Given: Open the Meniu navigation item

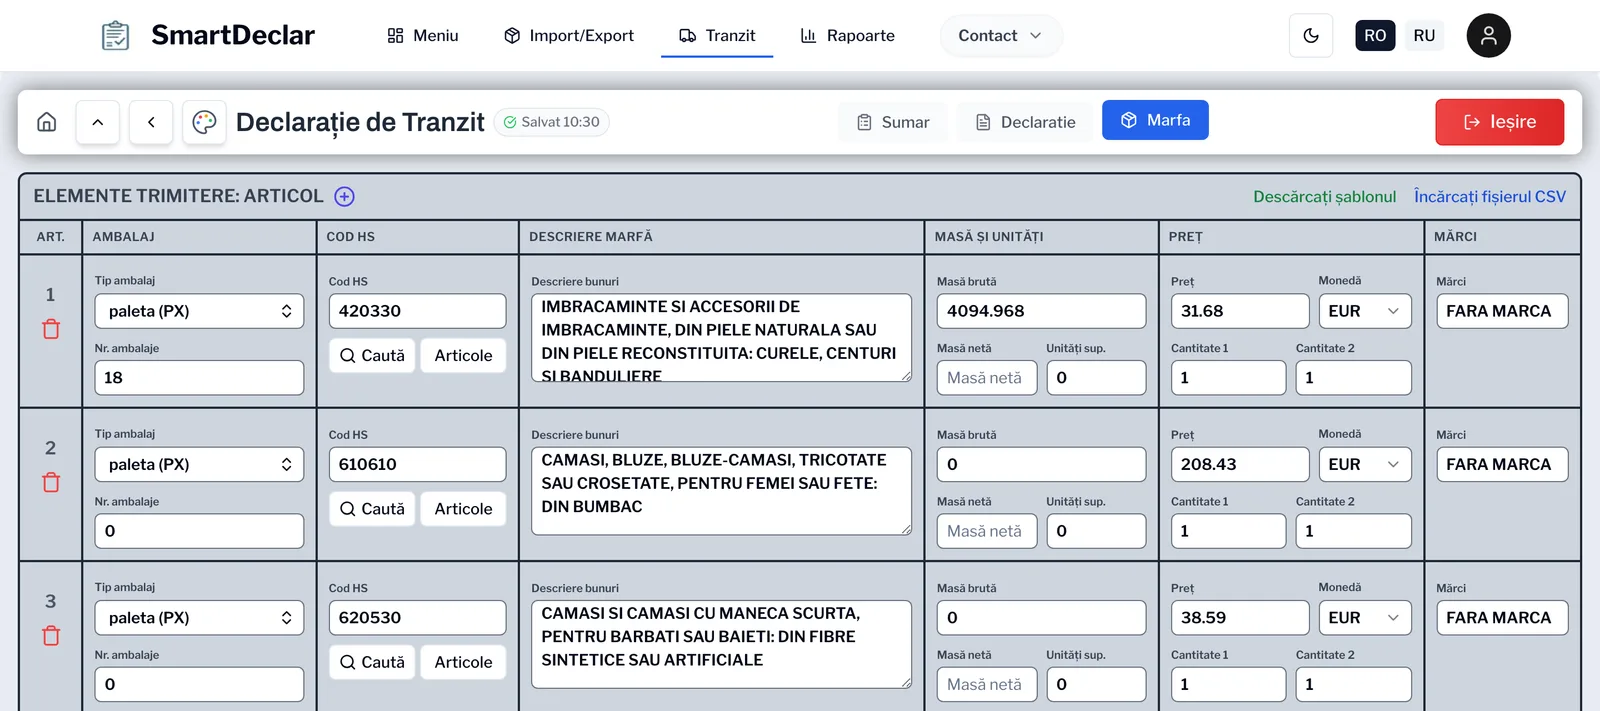Looking at the screenshot, I should point(423,36).
